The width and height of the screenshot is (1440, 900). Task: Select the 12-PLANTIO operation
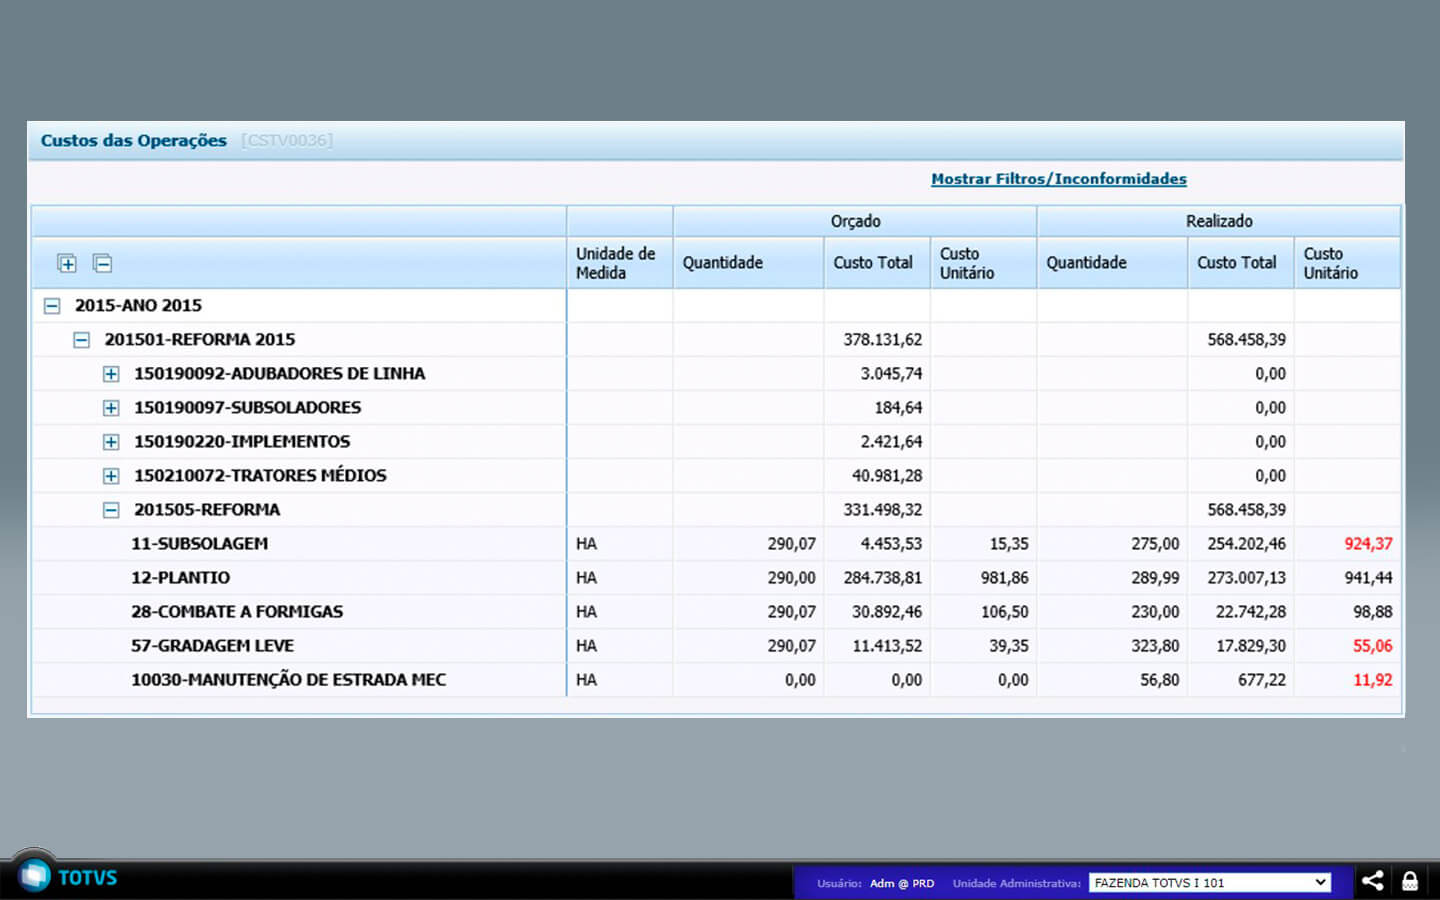180,578
